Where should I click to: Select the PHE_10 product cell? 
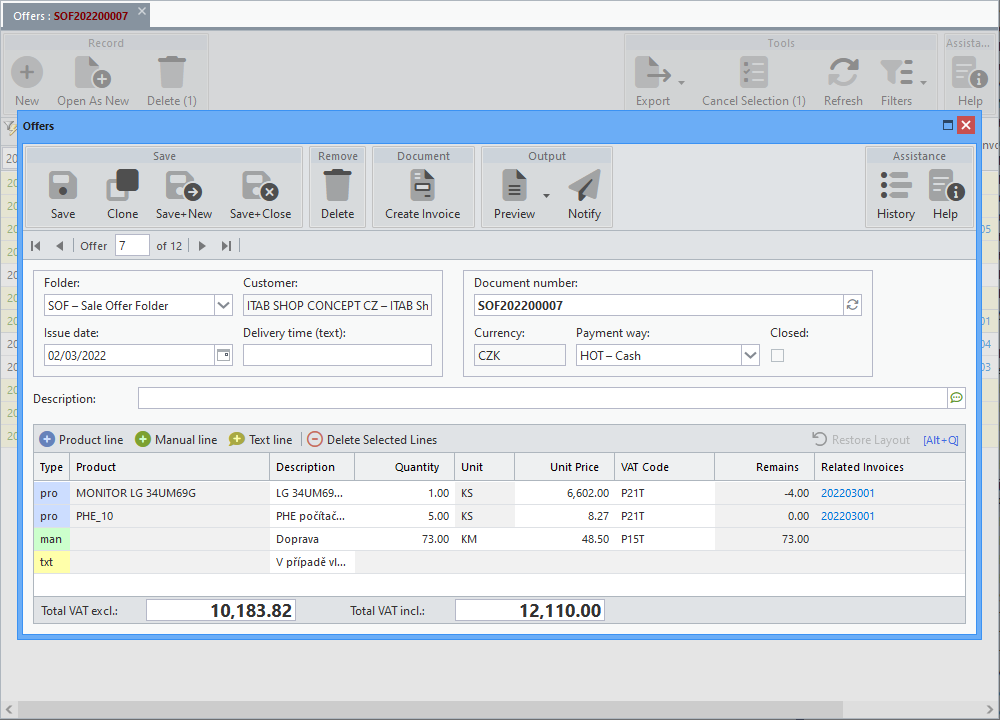point(170,516)
